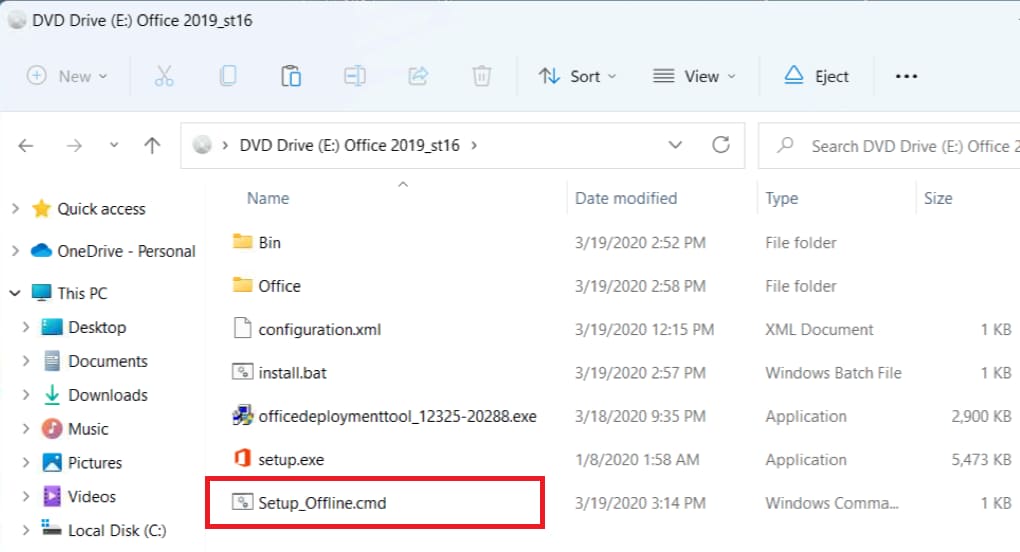The image size is (1020, 552).
Task: Click the Paste clipboard icon
Action: (x=291, y=76)
